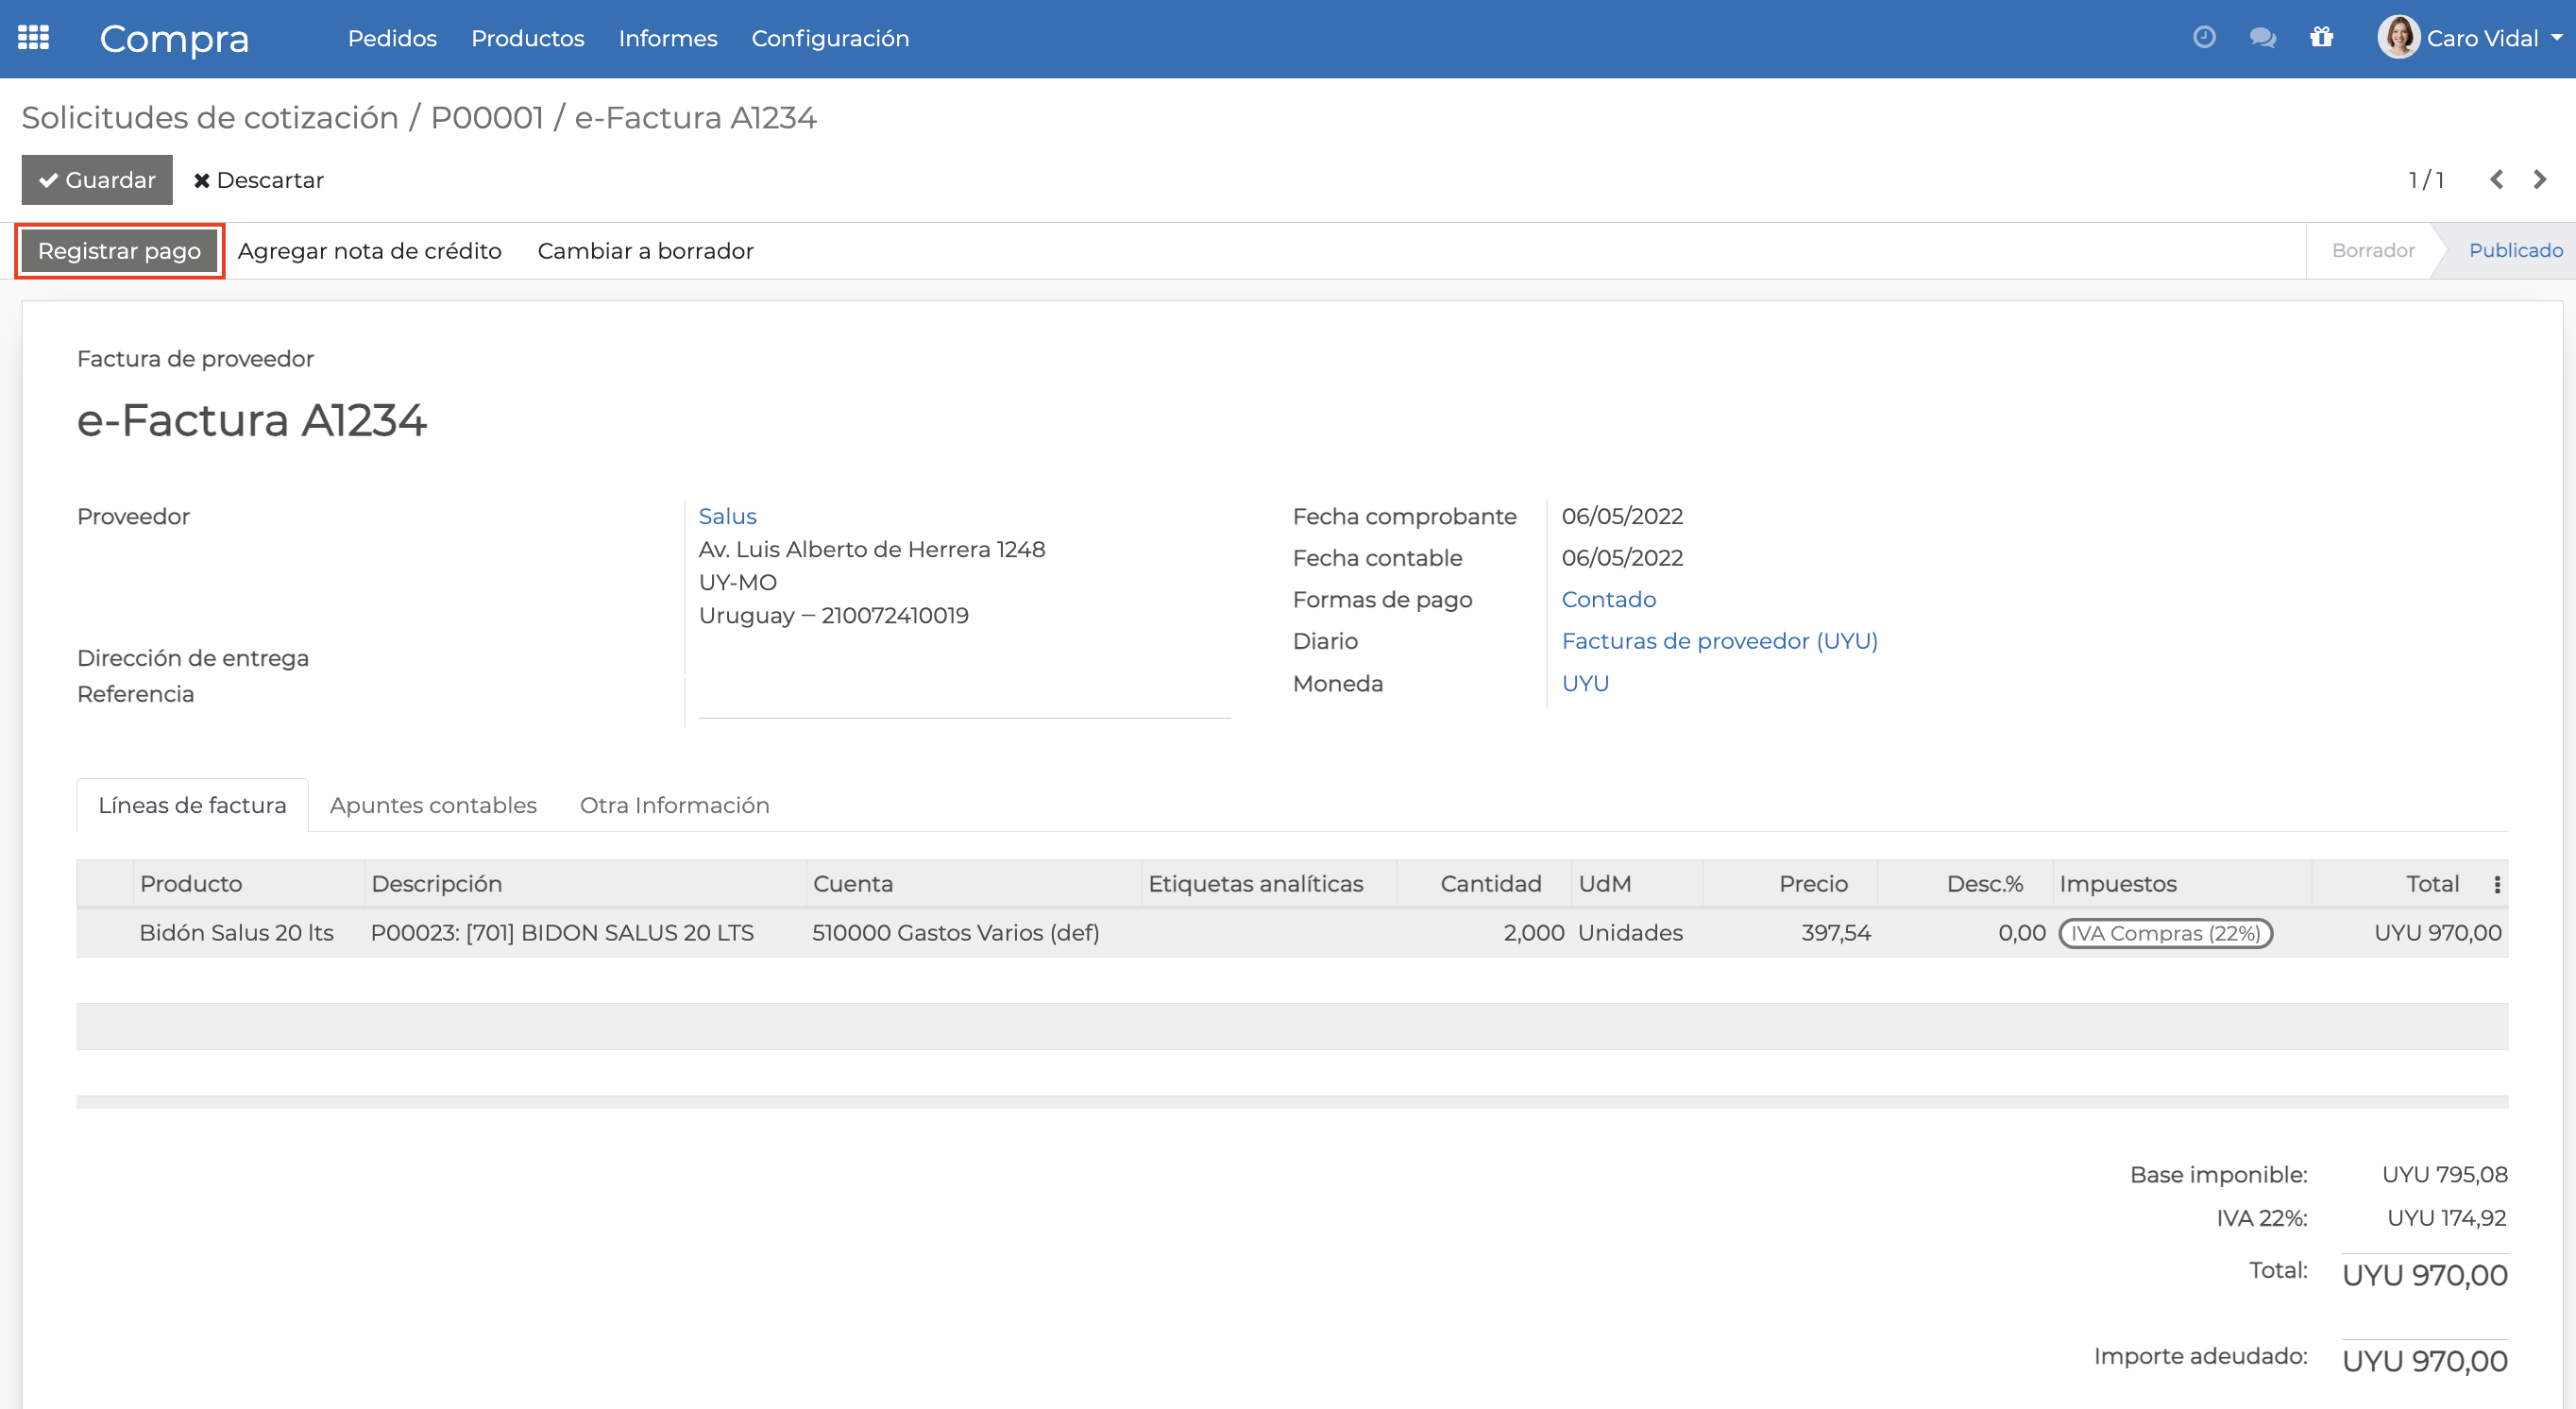Viewport: 2576px width, 1409px height.
Task: Open the Salus supplier link
Action: click(x=727, y=516)
